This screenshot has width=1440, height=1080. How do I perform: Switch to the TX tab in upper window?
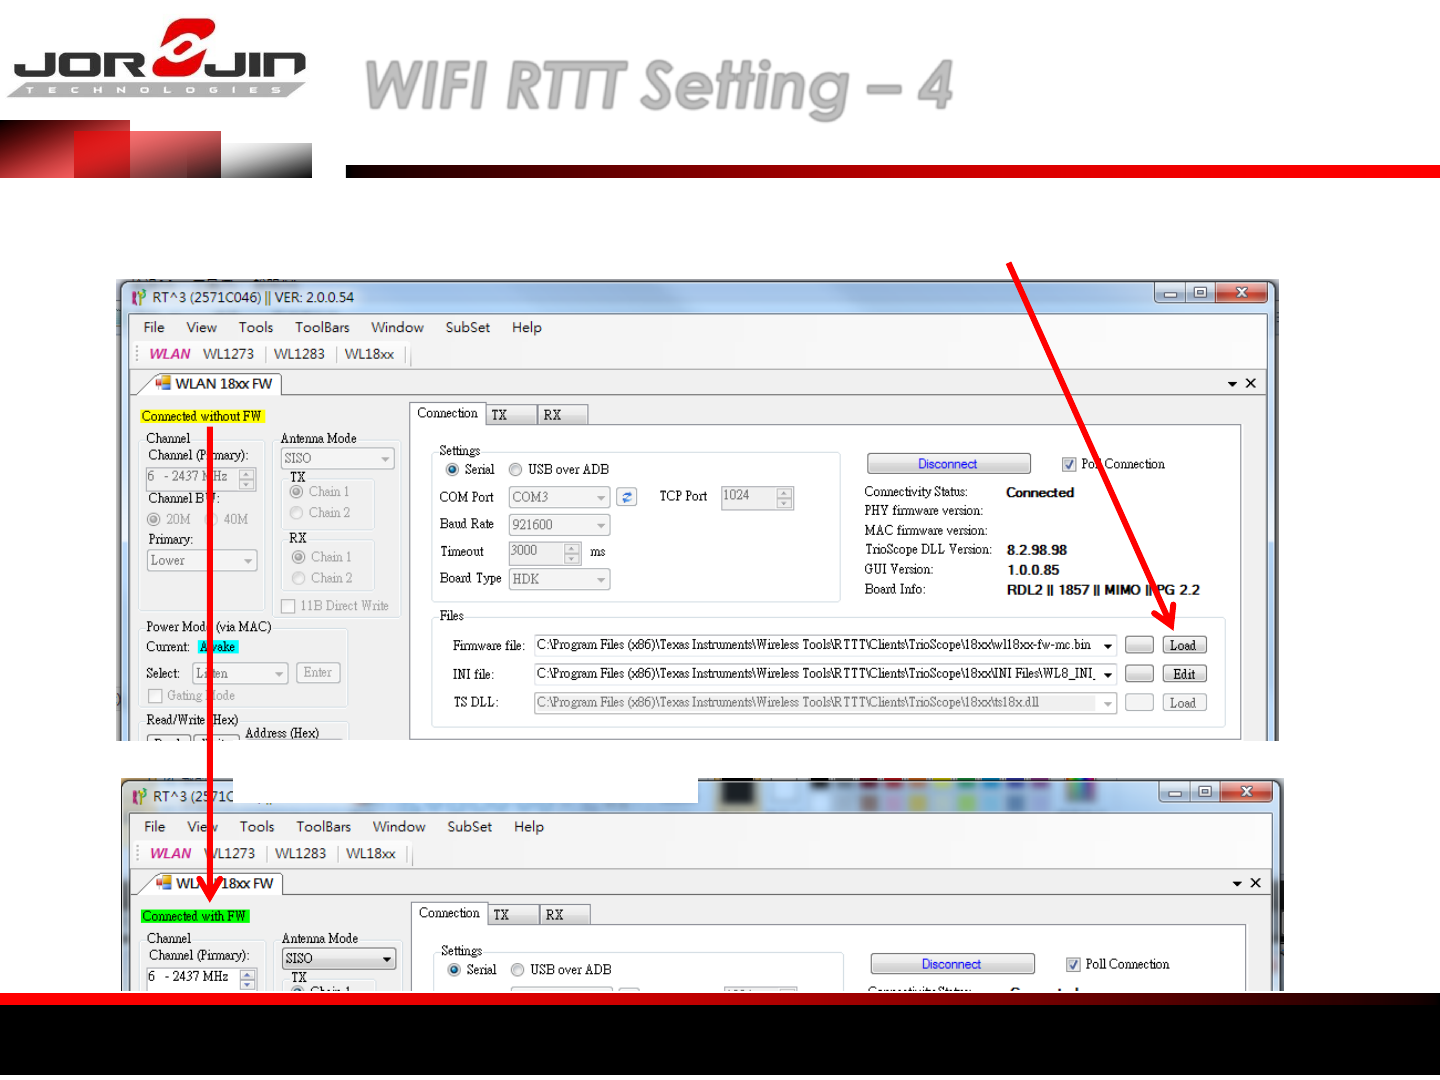point(511,415)
